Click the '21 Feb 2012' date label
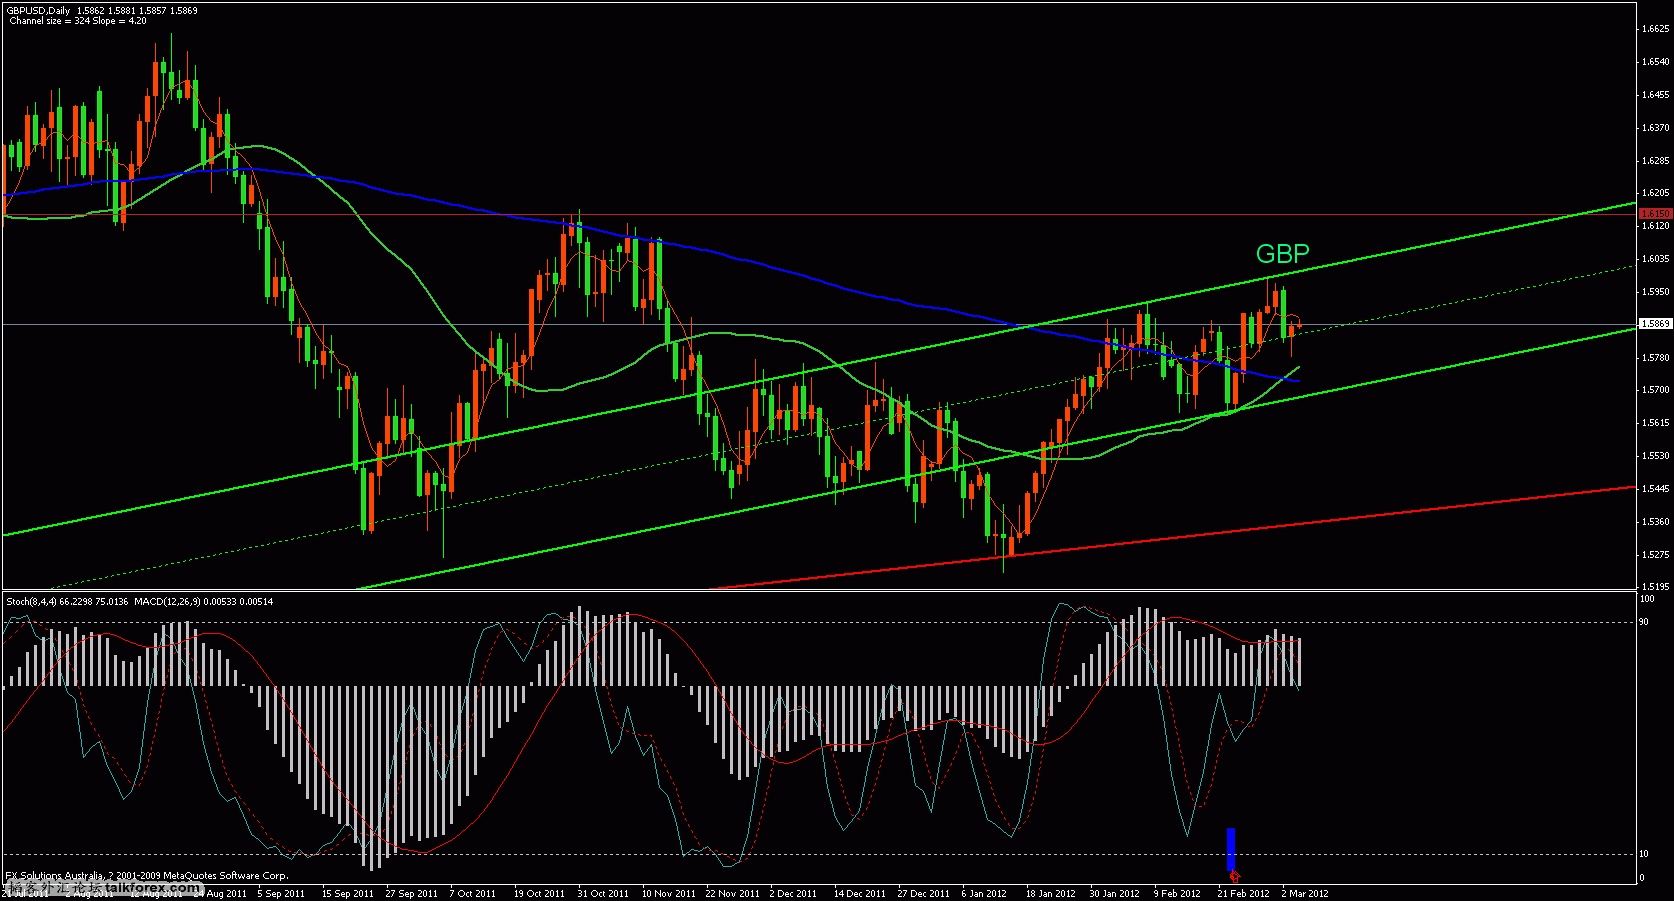1674x901 pixels. coord(1243,894)
